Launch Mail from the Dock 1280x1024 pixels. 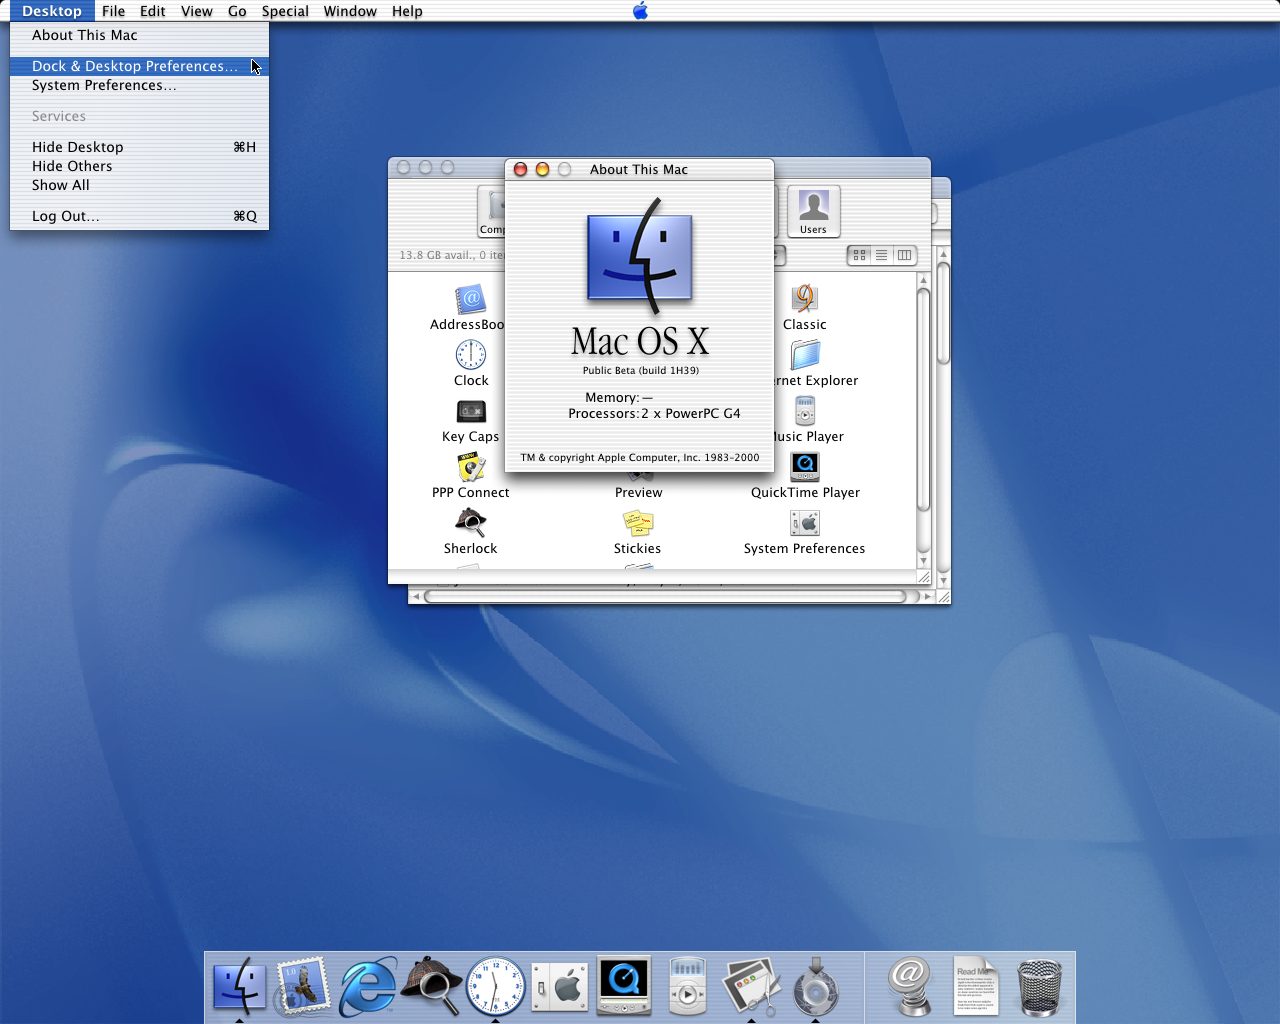[x=303, y=986]
